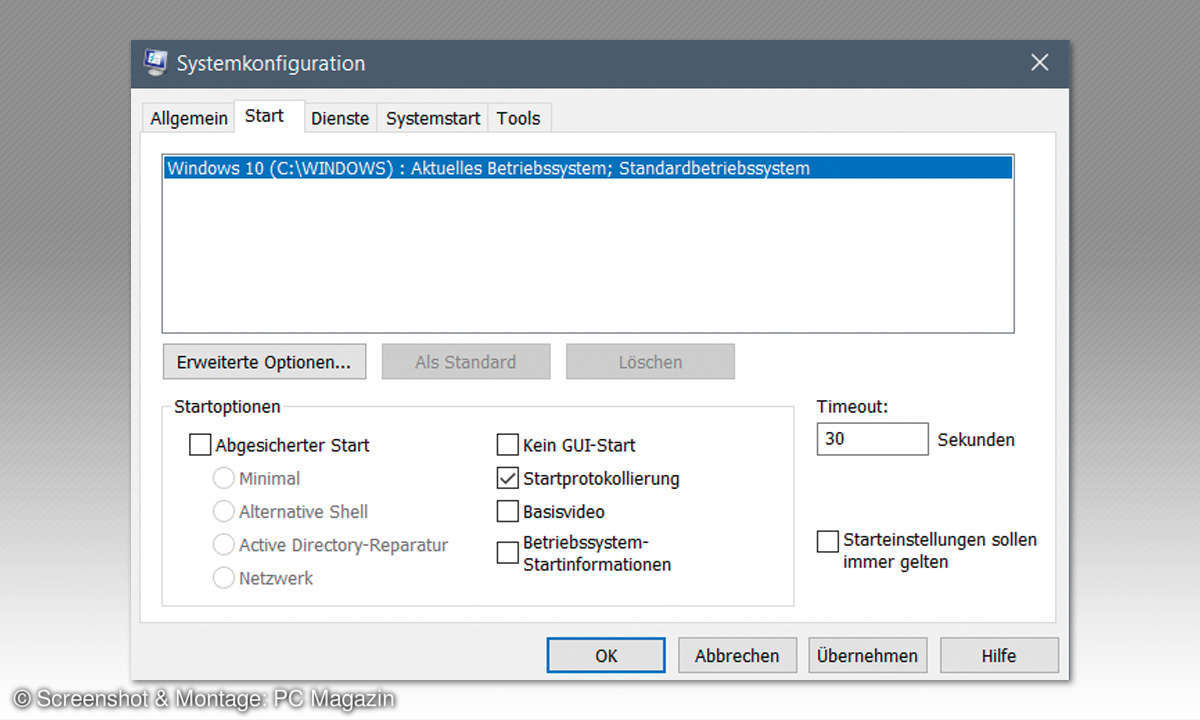Click the Löschen button
The width and height of the screenshot is (1200, 720).
point(650,362)
